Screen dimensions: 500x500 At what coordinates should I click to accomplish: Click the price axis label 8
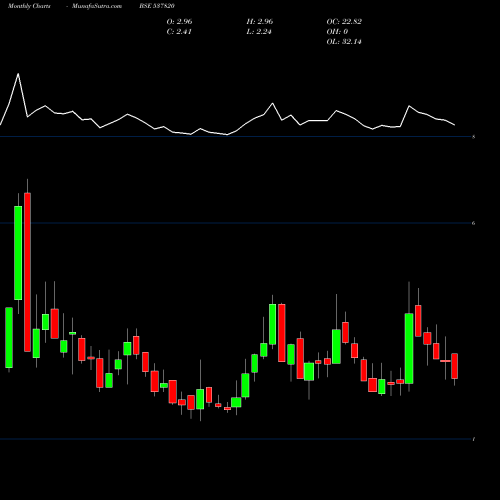point(474,137)
